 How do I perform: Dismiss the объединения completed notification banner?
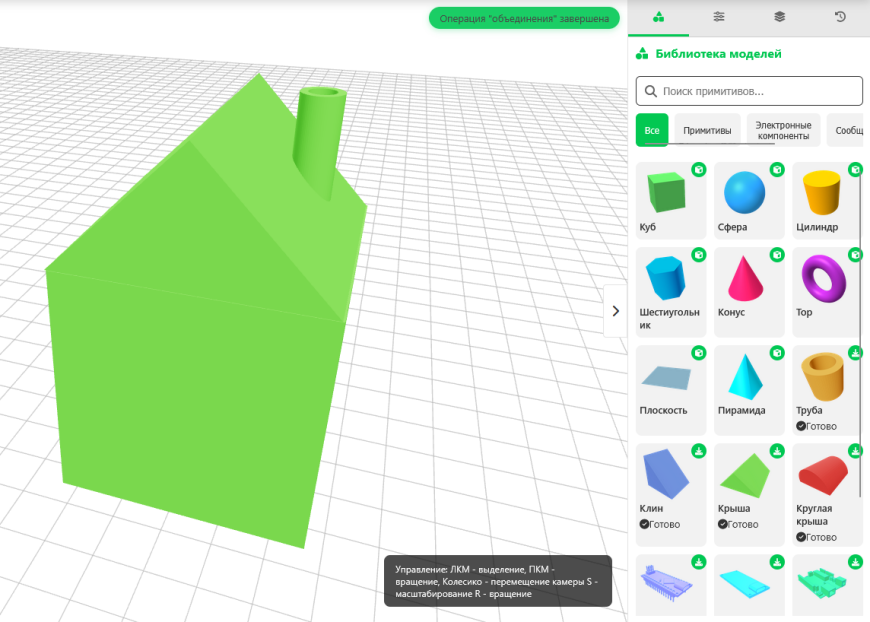click(524, 18)
